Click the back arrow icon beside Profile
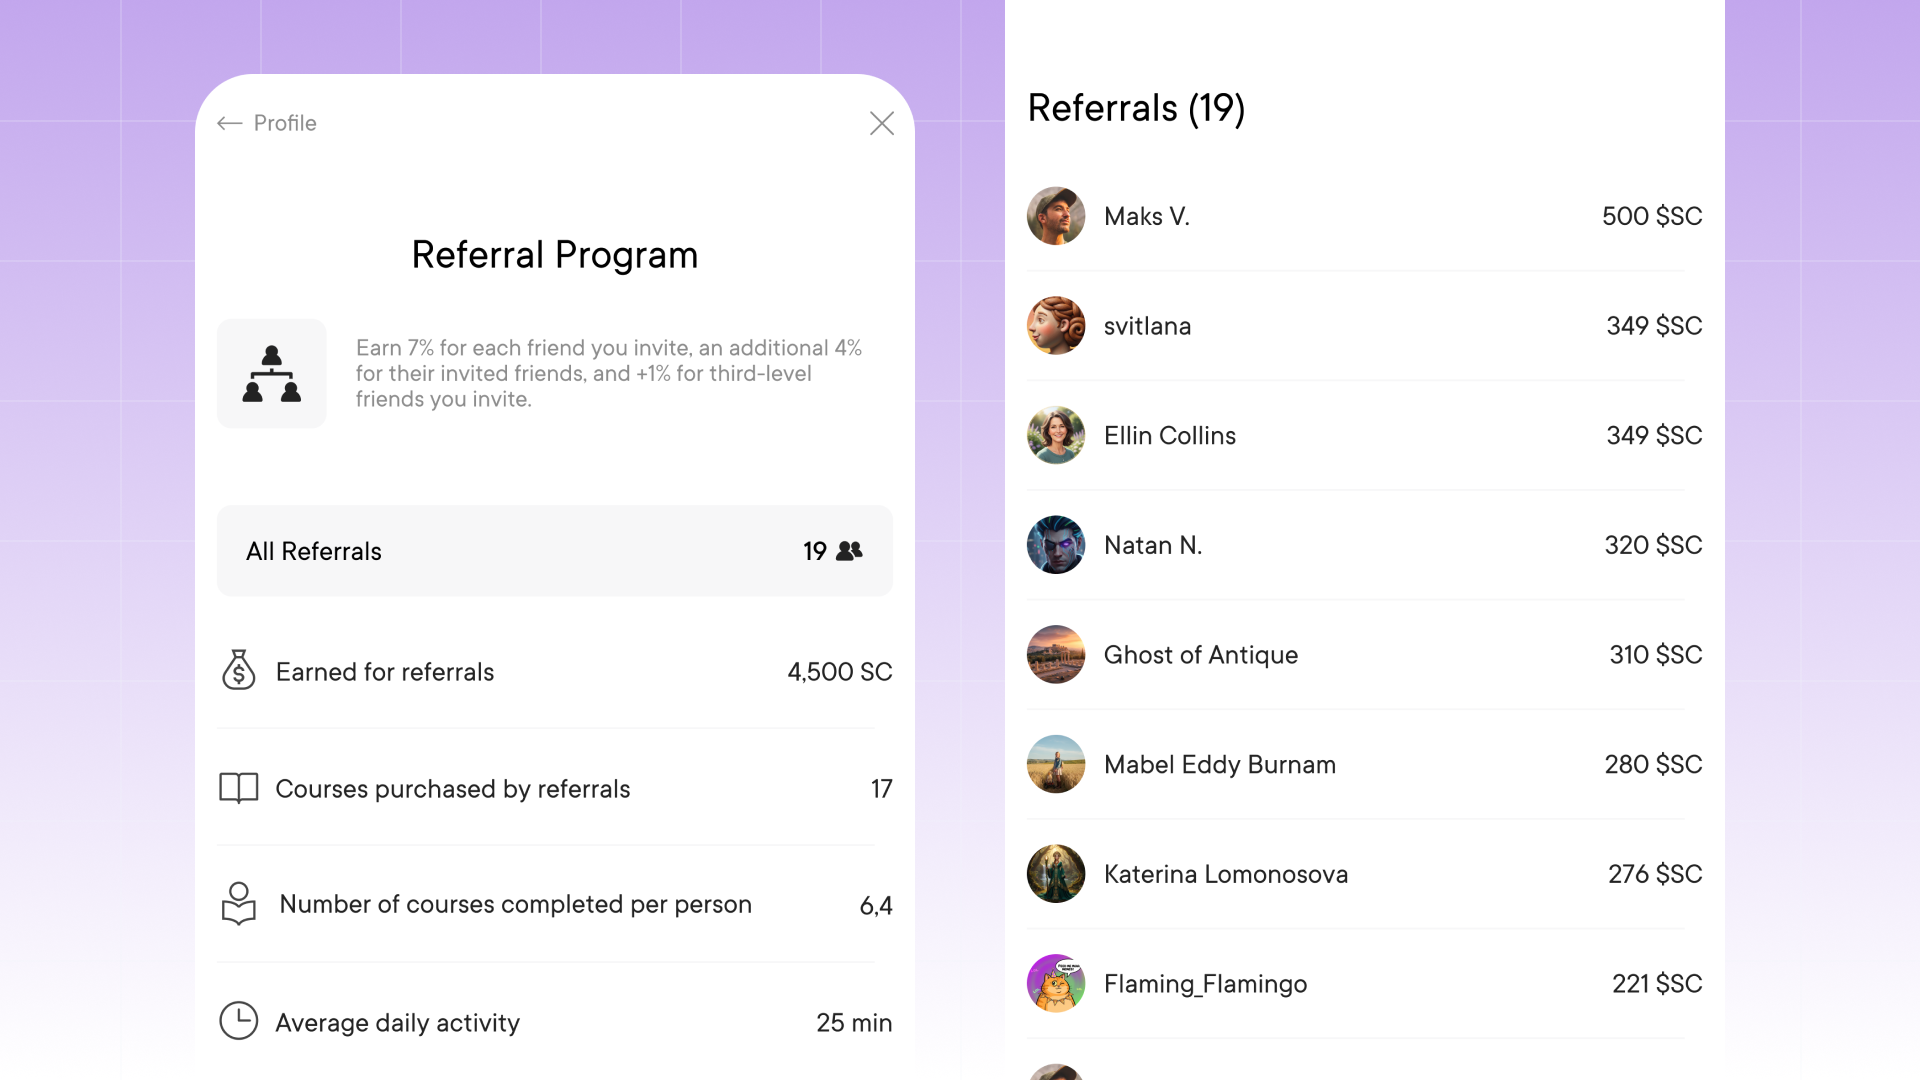 [x=230, y=123]
